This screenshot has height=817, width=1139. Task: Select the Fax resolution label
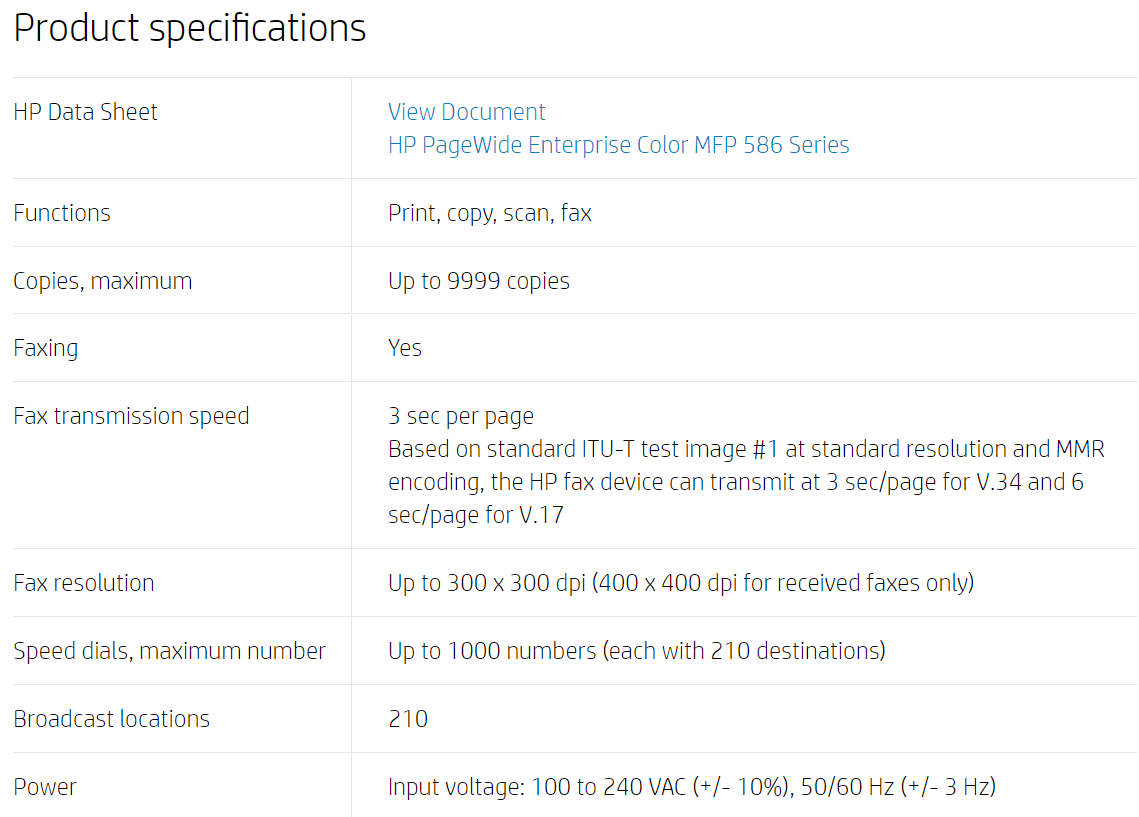(x=84, y=583)
